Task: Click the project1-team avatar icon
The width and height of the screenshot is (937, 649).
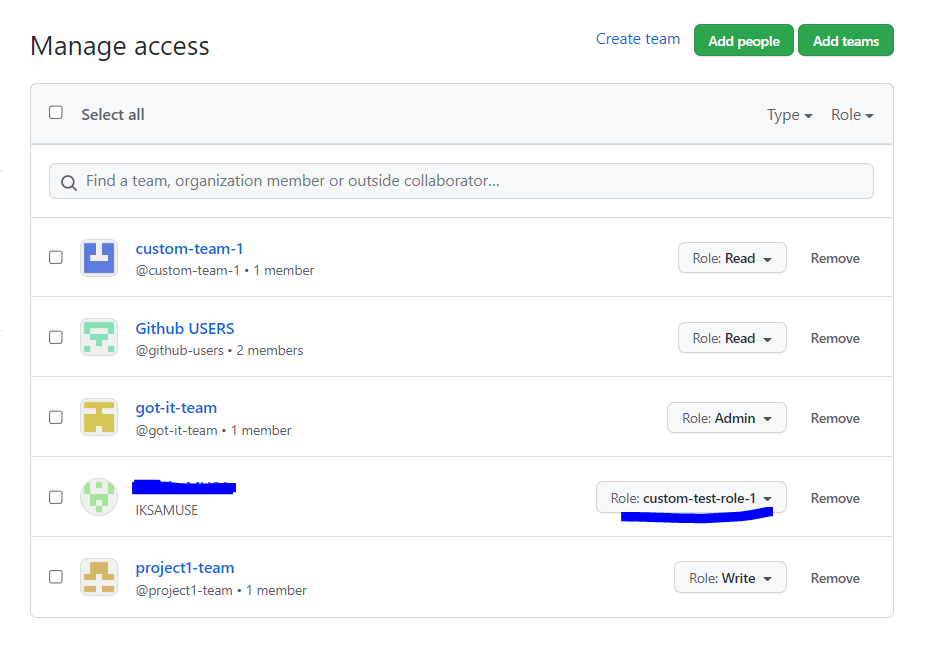Action: pyautogui.click(x=98, y=576)
